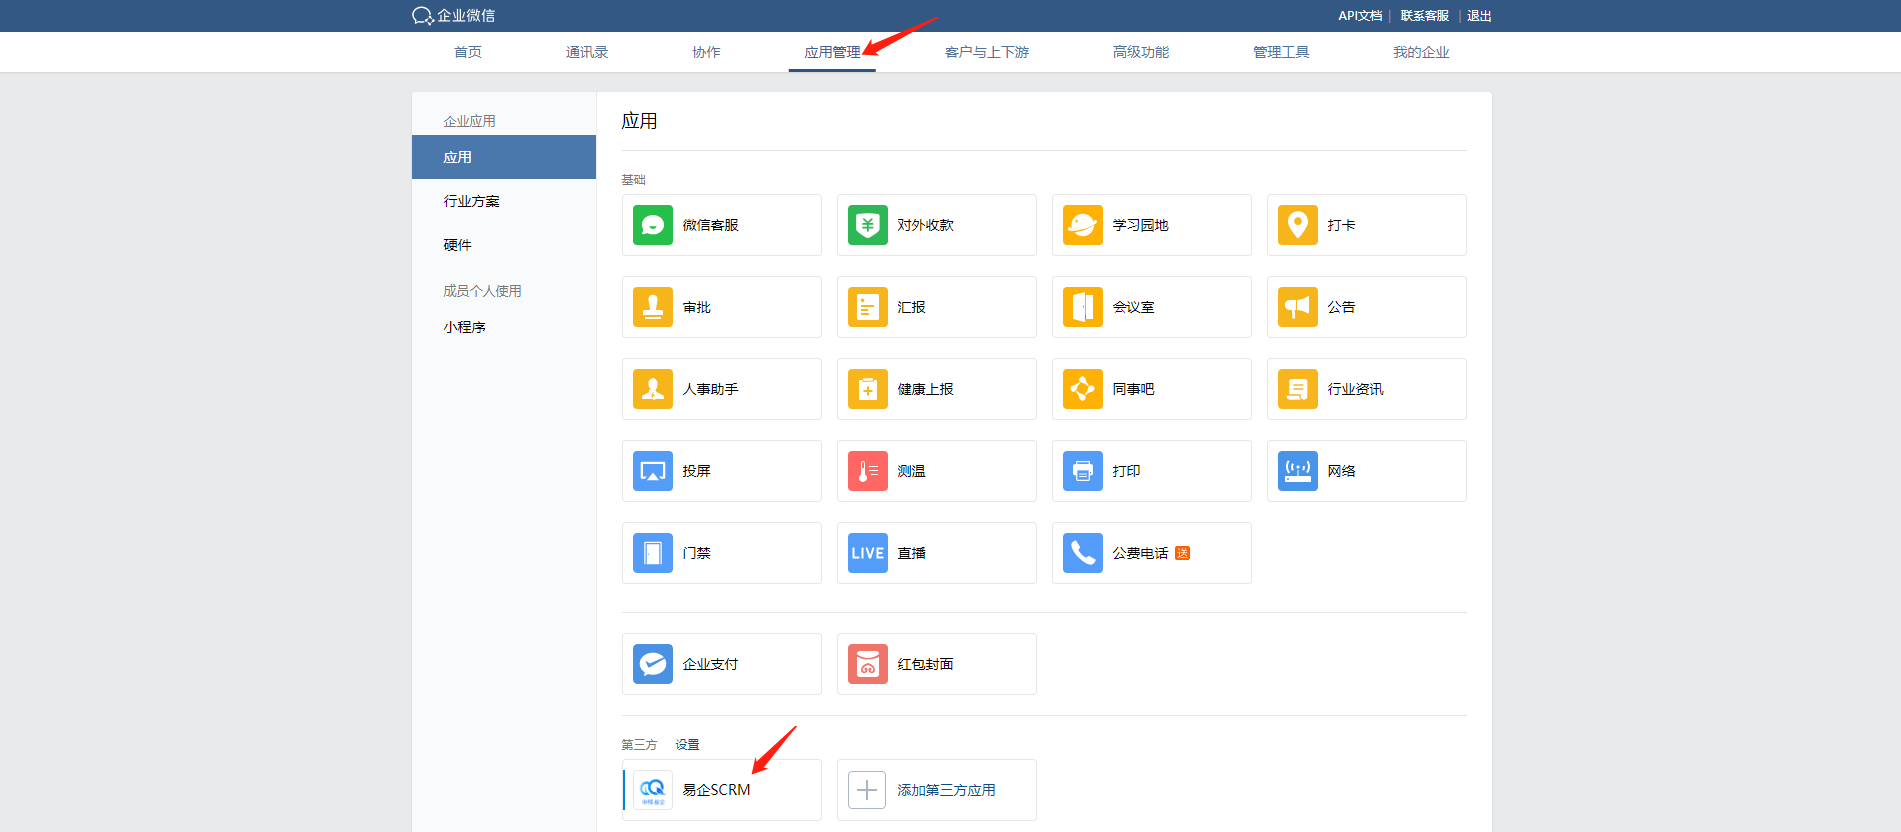Open the 客户与上下游 tab
This screenshot has width=1901, height=832.
pyautogui.click(x=987, y=52)
